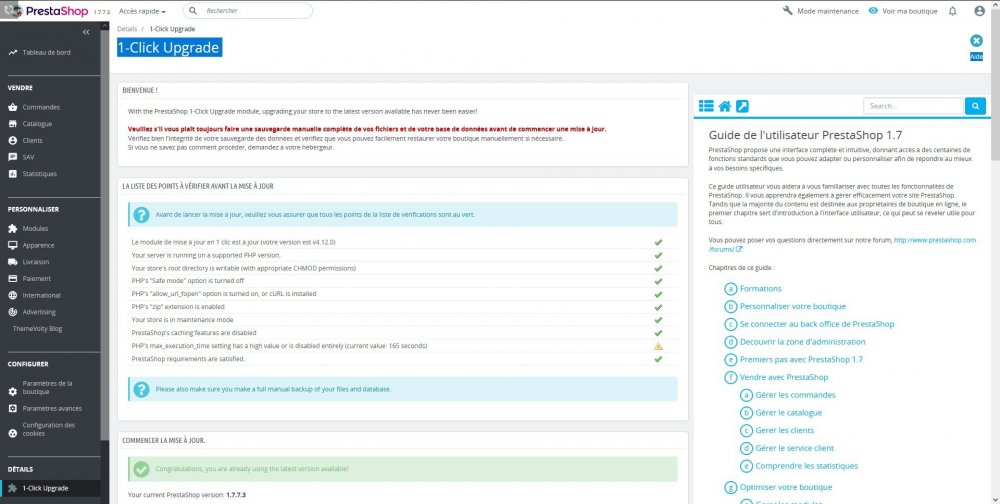Click question icon in backup notice
1000x504 pixels.
[142, 389]
